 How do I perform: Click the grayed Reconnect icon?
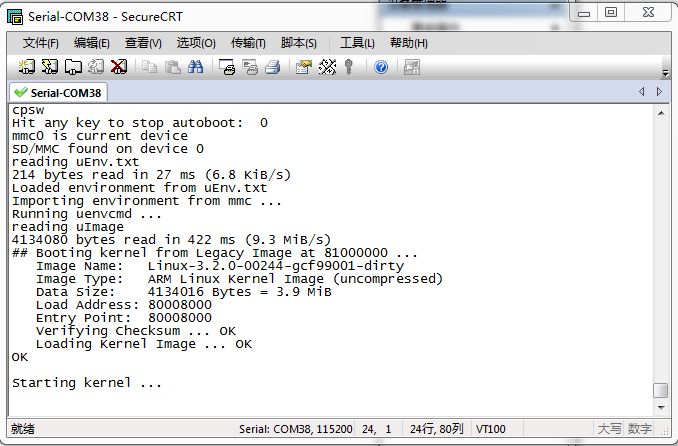point(96,67)
